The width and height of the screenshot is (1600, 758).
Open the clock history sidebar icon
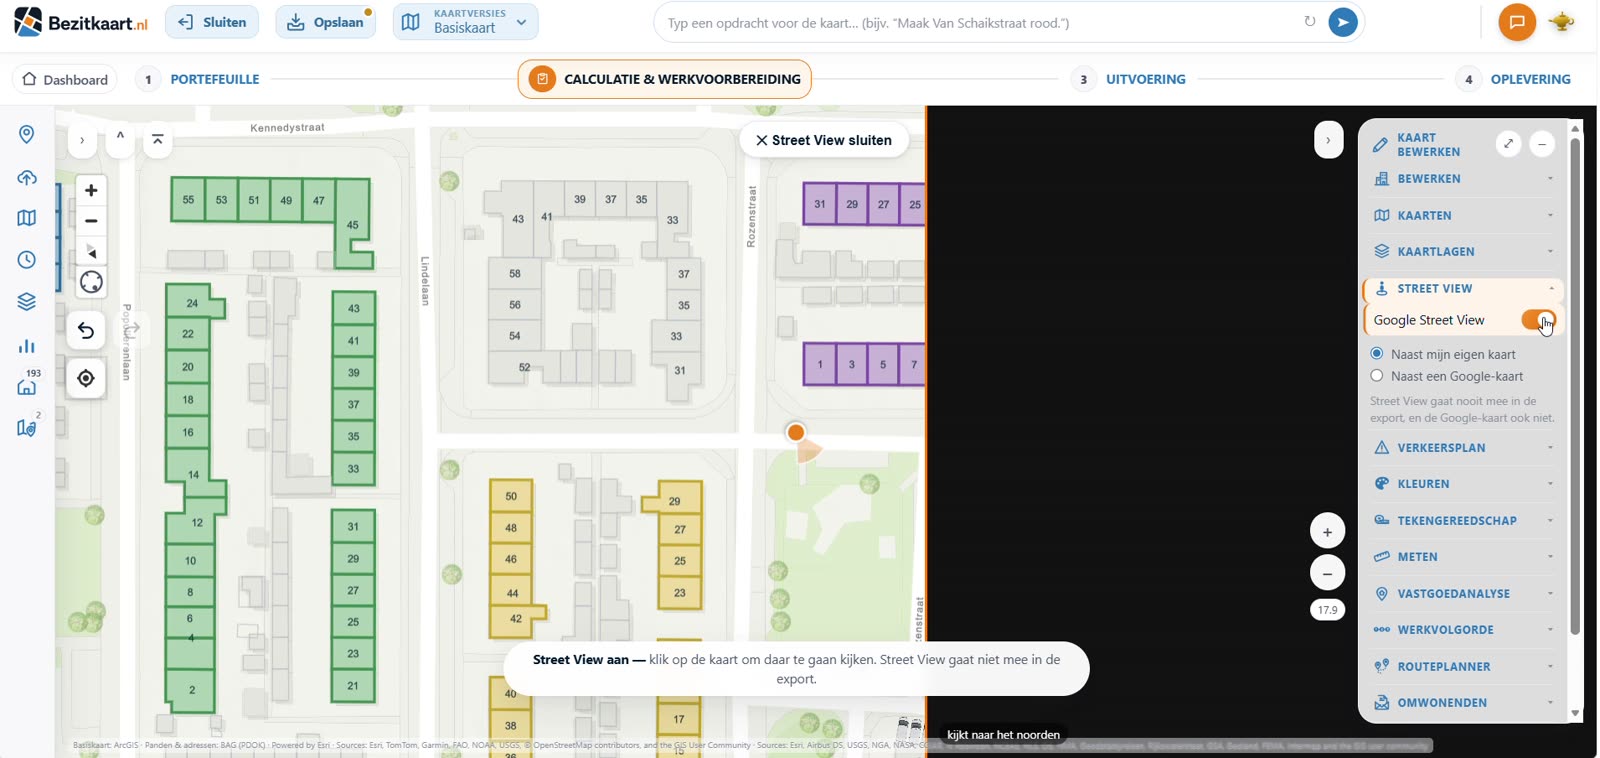(x=27, y=260)
